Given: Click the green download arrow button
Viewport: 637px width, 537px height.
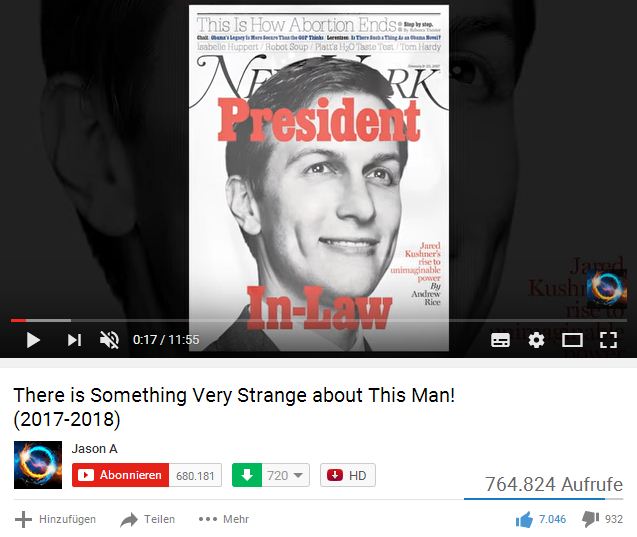Looking at the screenshot, I should pos(247,475).
